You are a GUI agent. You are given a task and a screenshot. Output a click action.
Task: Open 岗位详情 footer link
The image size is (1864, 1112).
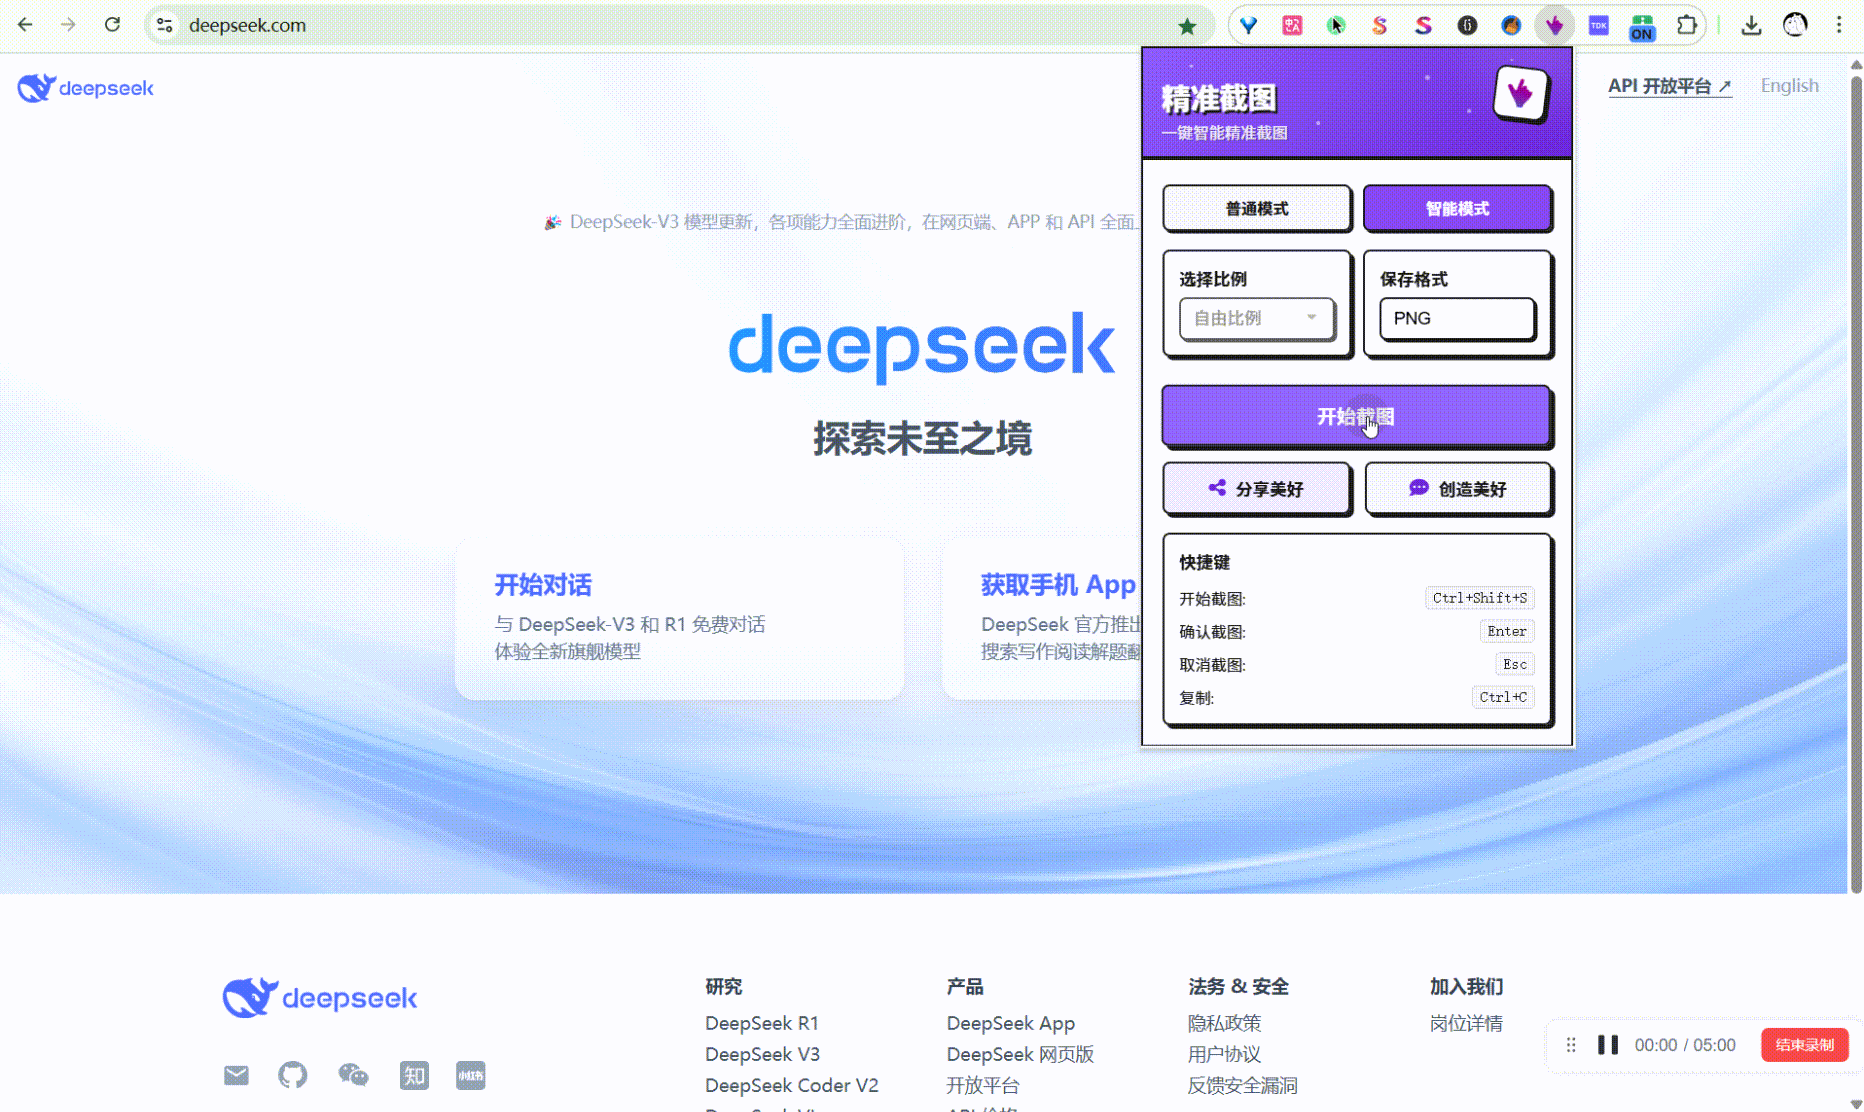(1466, 1023)
